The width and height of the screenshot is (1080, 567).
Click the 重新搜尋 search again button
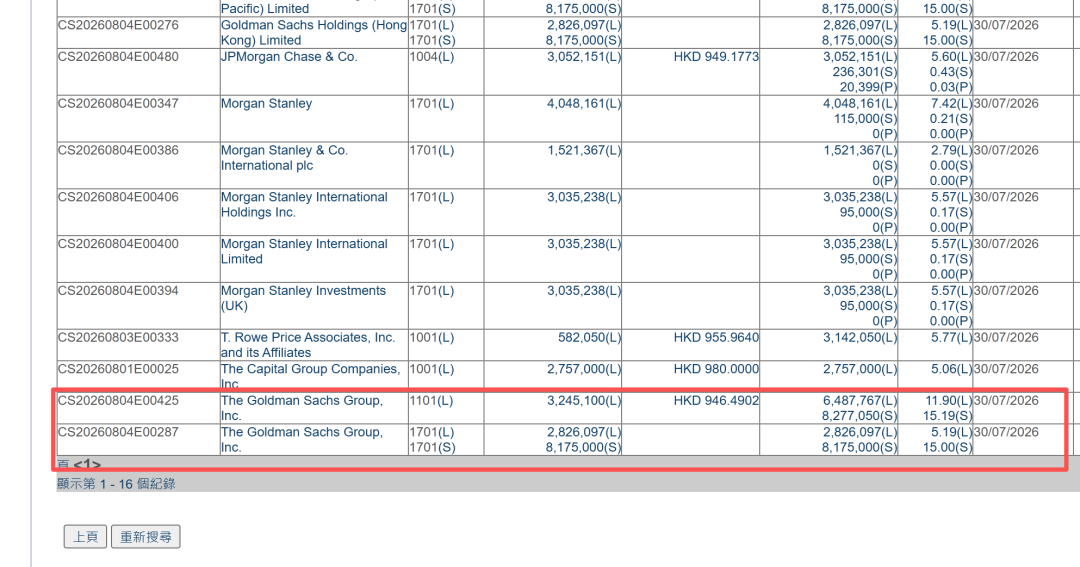coord(146,537)
